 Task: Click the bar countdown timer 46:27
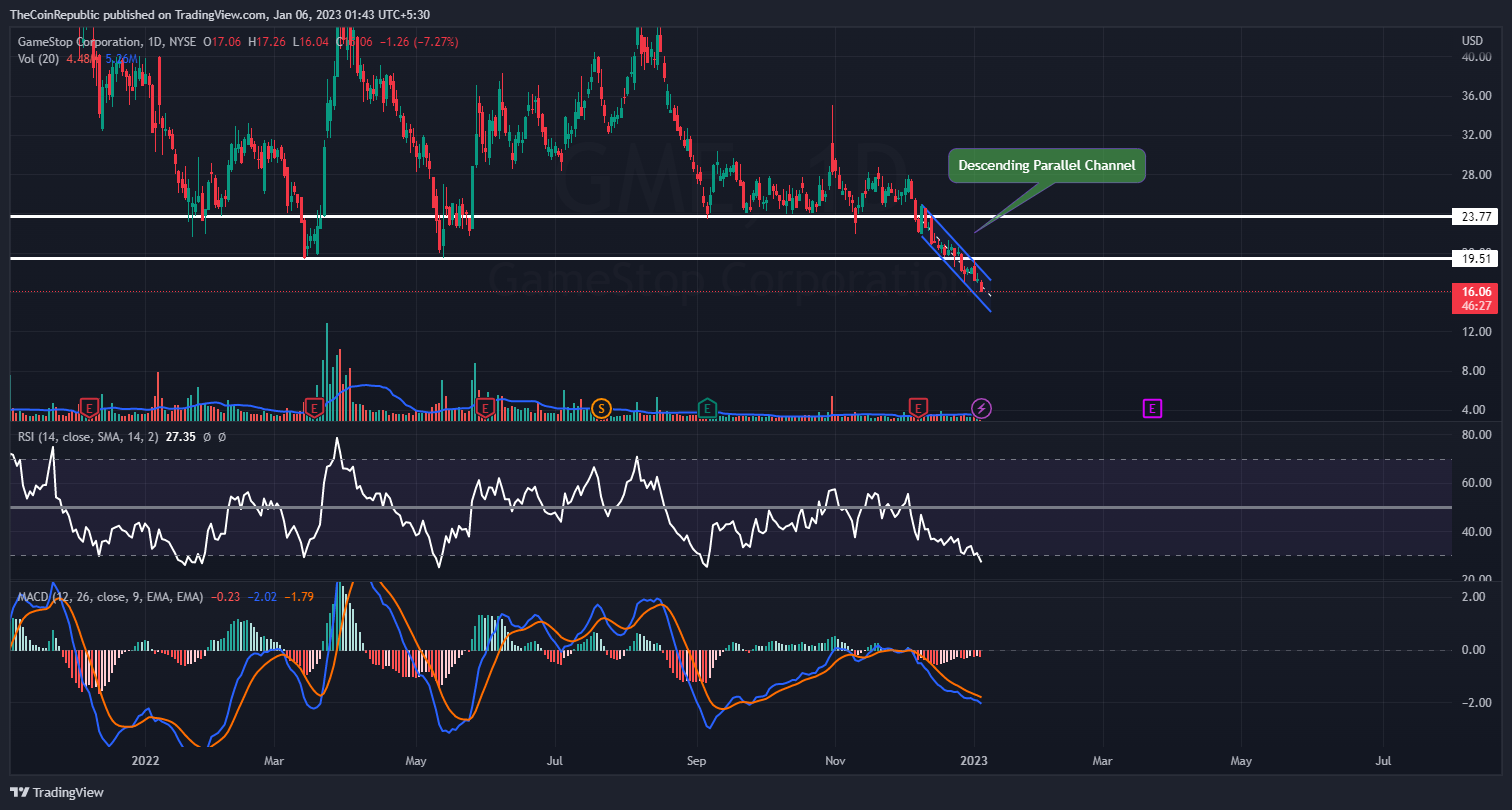[x=1476, y=306]
